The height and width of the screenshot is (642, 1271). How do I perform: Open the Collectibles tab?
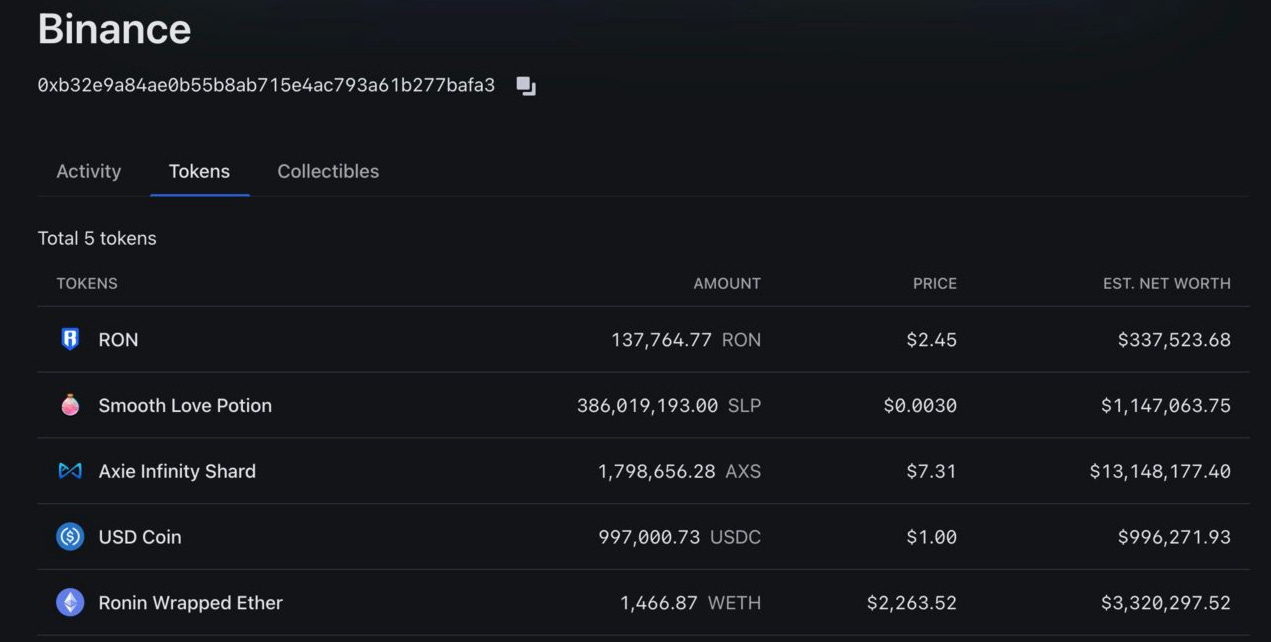(x=328, y=171)
